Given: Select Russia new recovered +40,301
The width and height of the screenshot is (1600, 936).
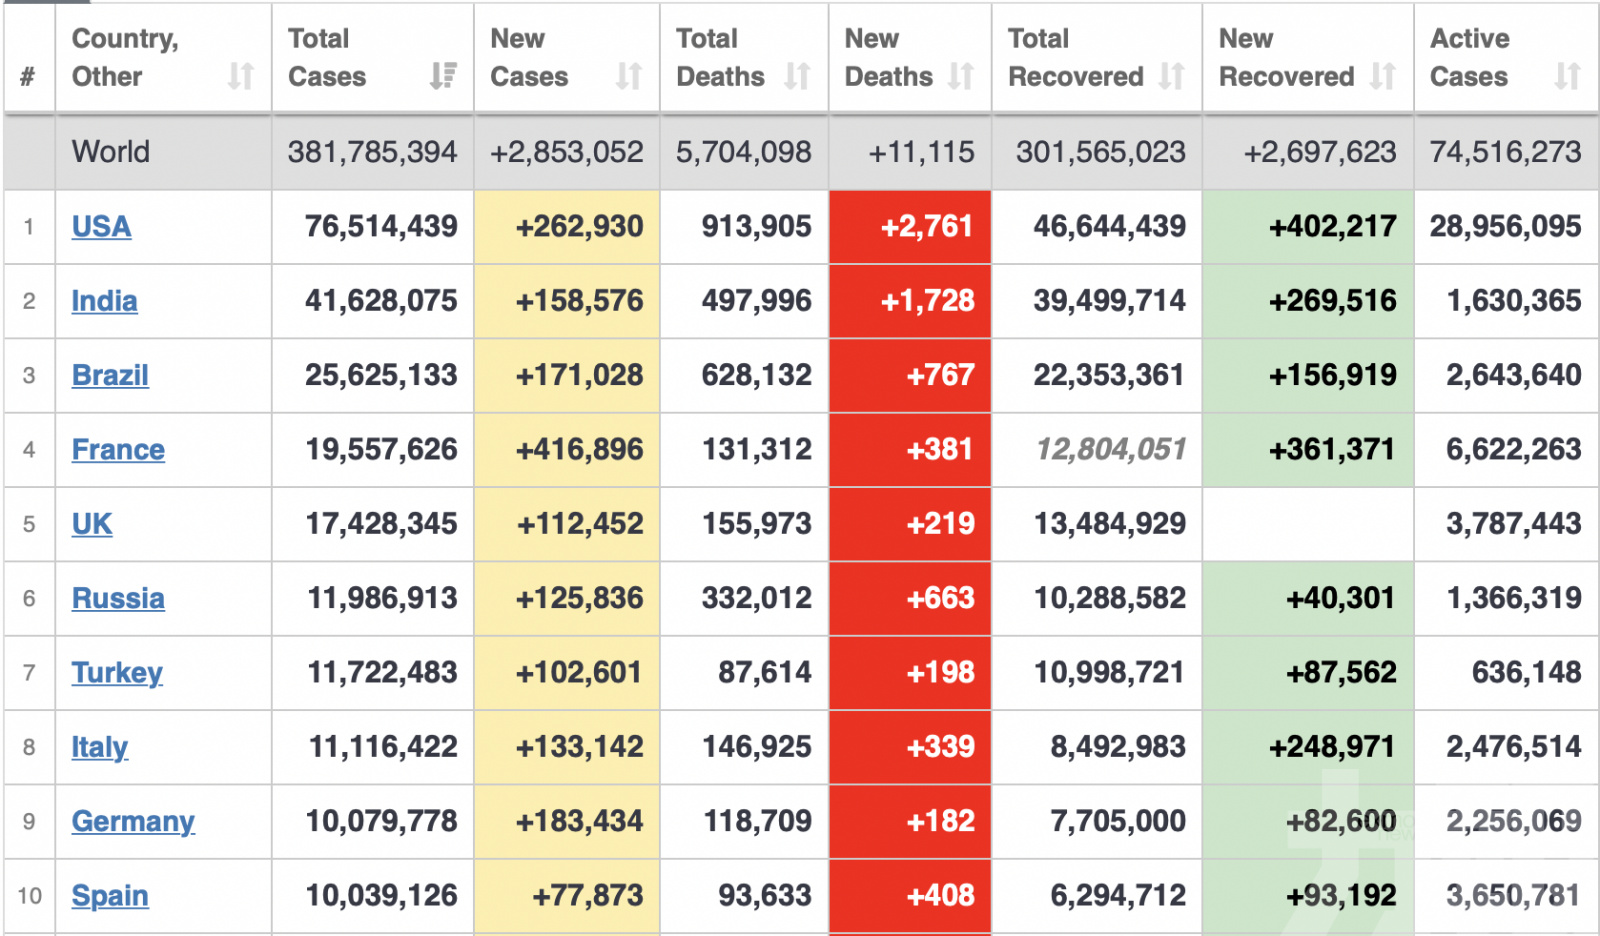Looking at the screenshot, I should [x=1340, y=598].
